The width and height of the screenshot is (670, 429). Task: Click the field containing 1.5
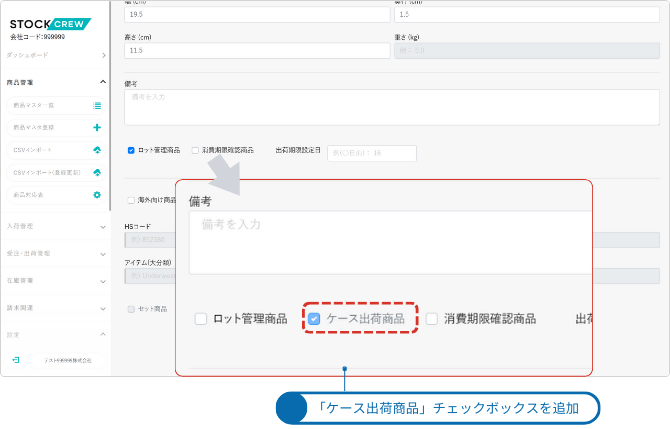coord(527,15)
